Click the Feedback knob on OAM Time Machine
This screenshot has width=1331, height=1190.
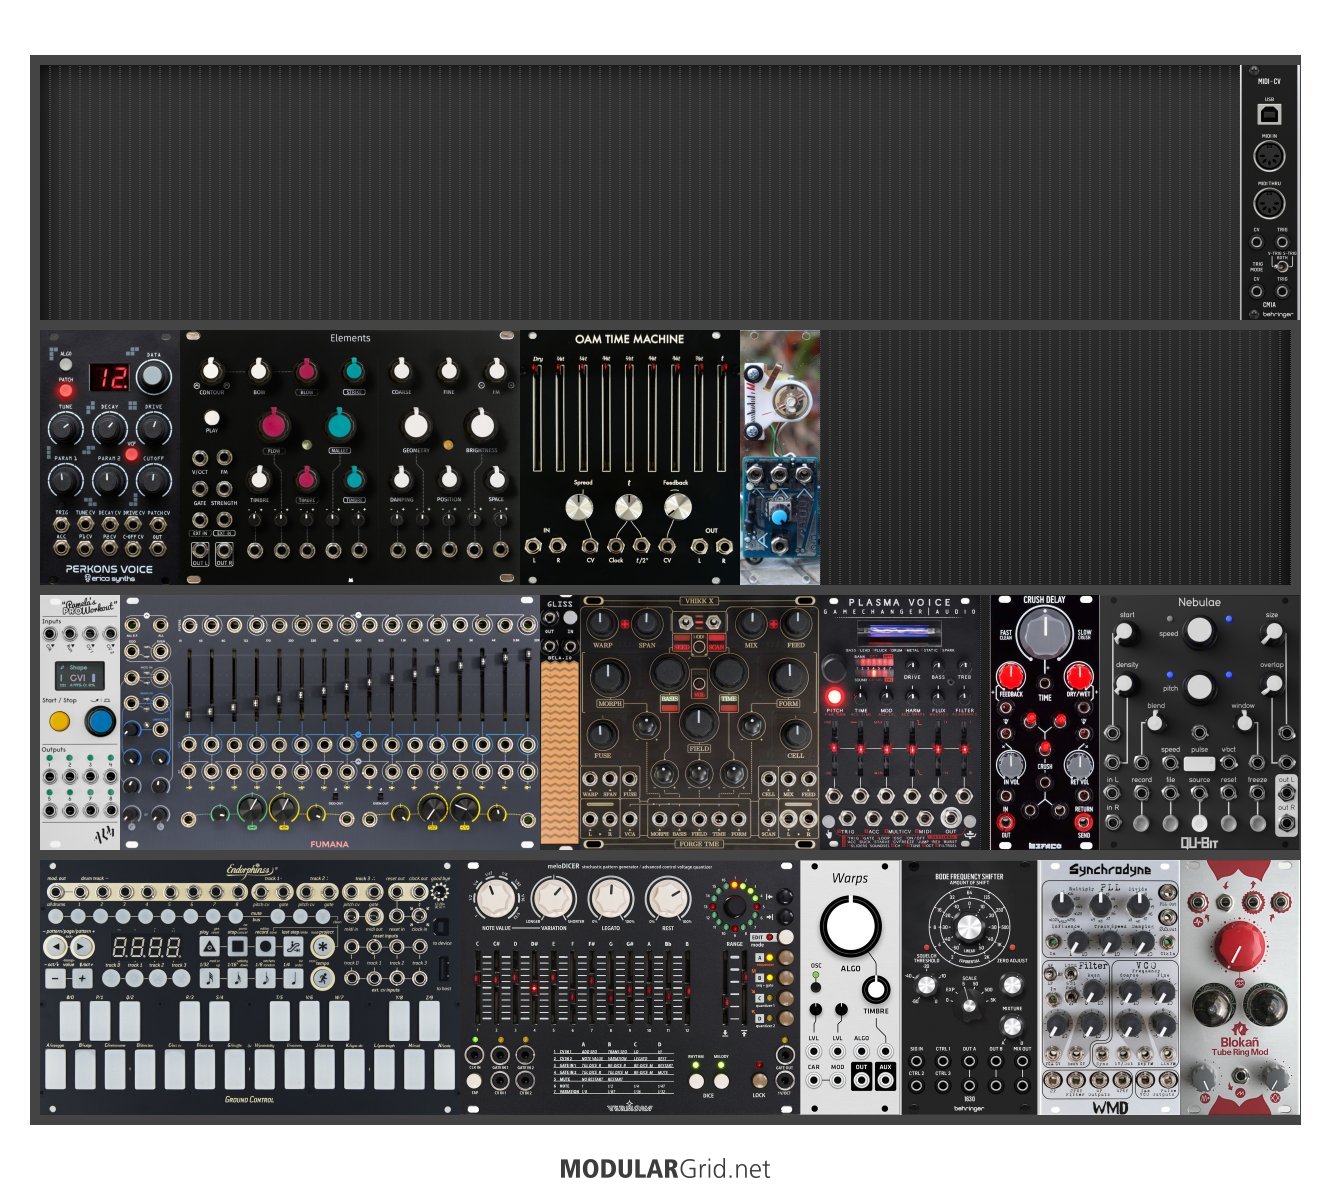pyautogui.click(x=677, y=508)
